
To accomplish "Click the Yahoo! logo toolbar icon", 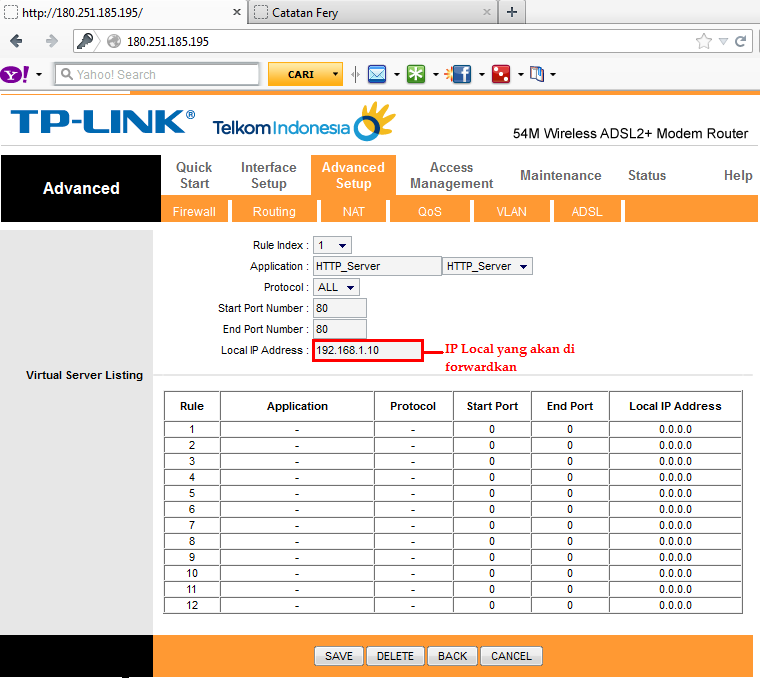I will click(15, 75).
